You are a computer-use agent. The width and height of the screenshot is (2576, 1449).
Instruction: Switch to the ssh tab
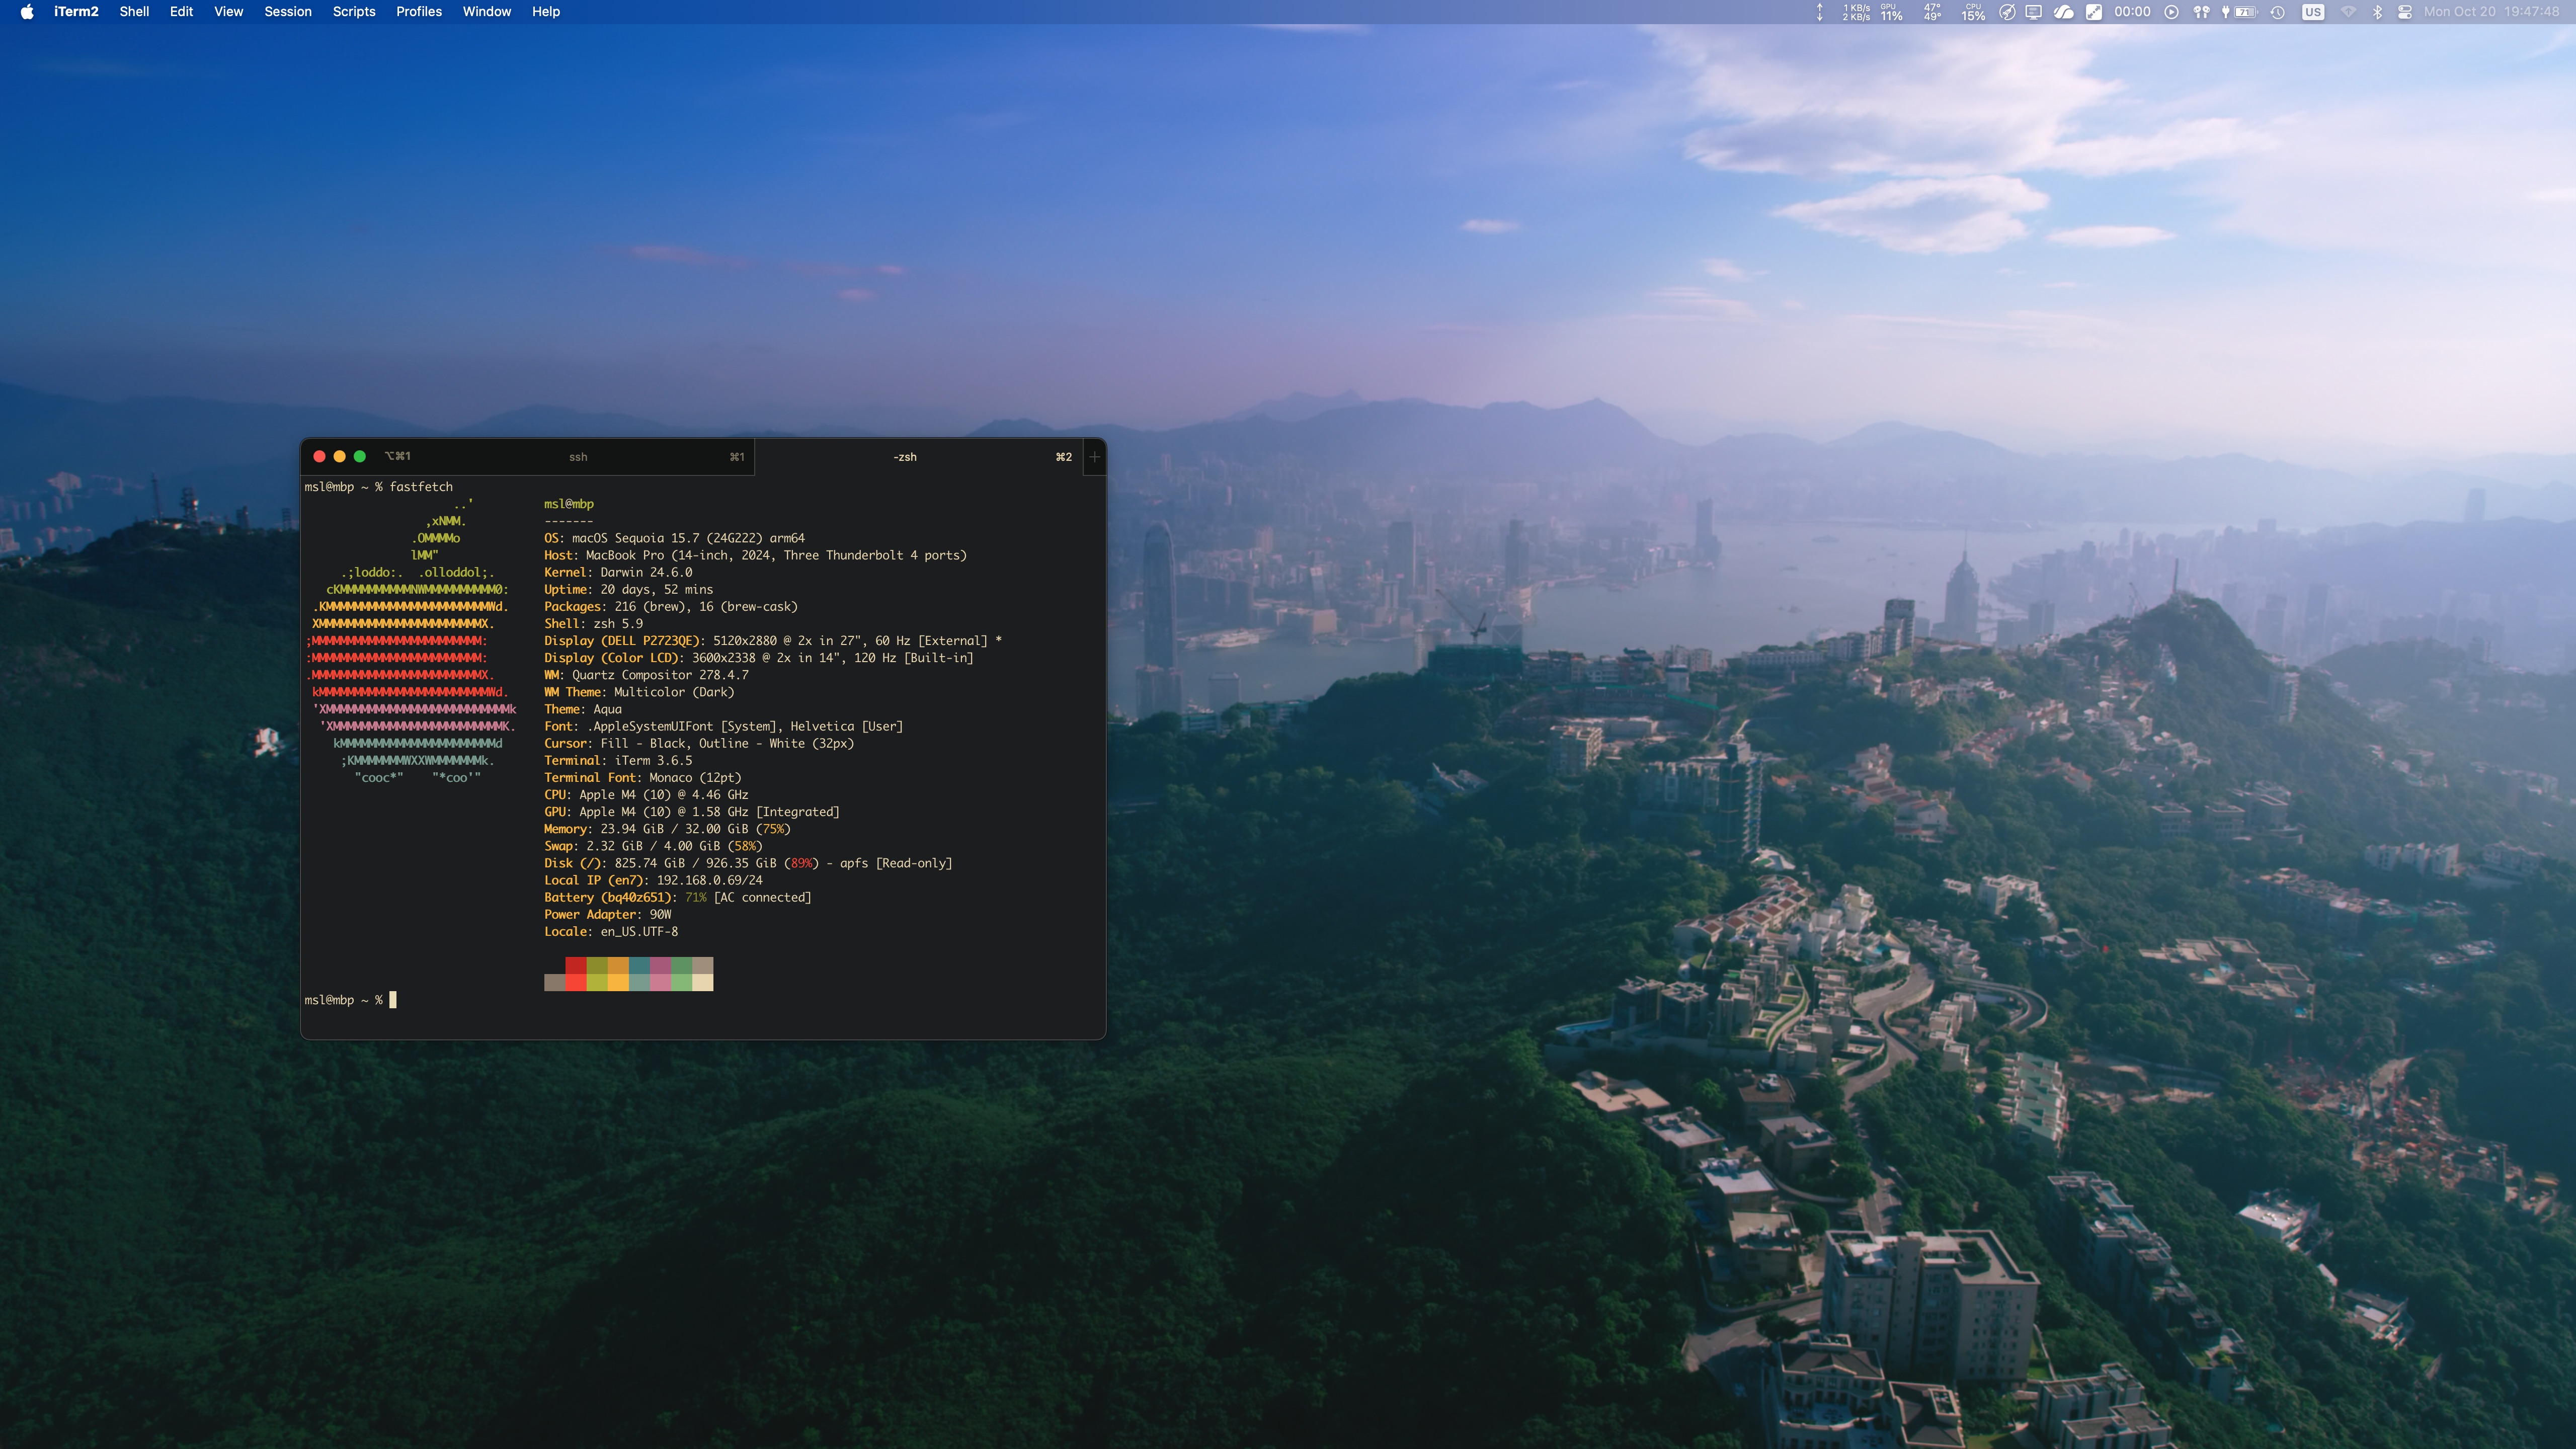[578, 457]
